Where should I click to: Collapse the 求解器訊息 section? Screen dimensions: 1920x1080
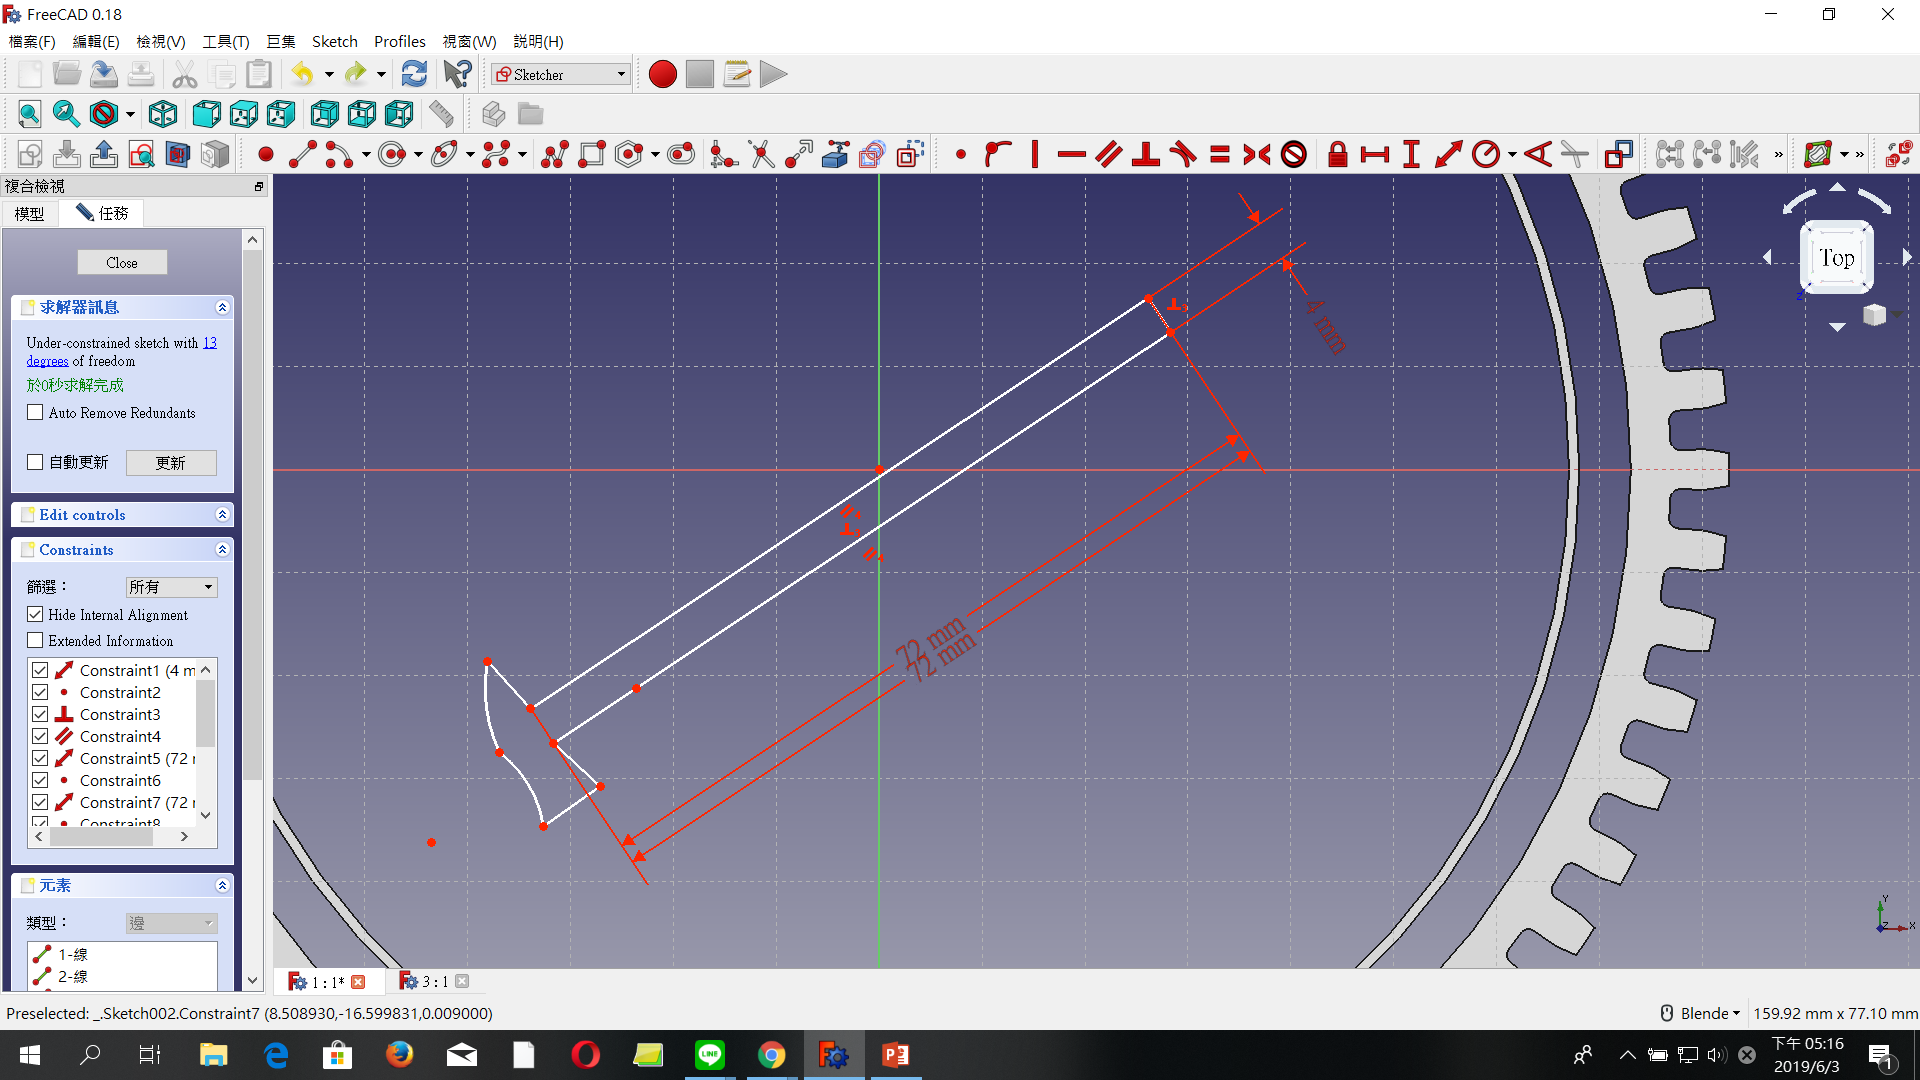(222, 307)
